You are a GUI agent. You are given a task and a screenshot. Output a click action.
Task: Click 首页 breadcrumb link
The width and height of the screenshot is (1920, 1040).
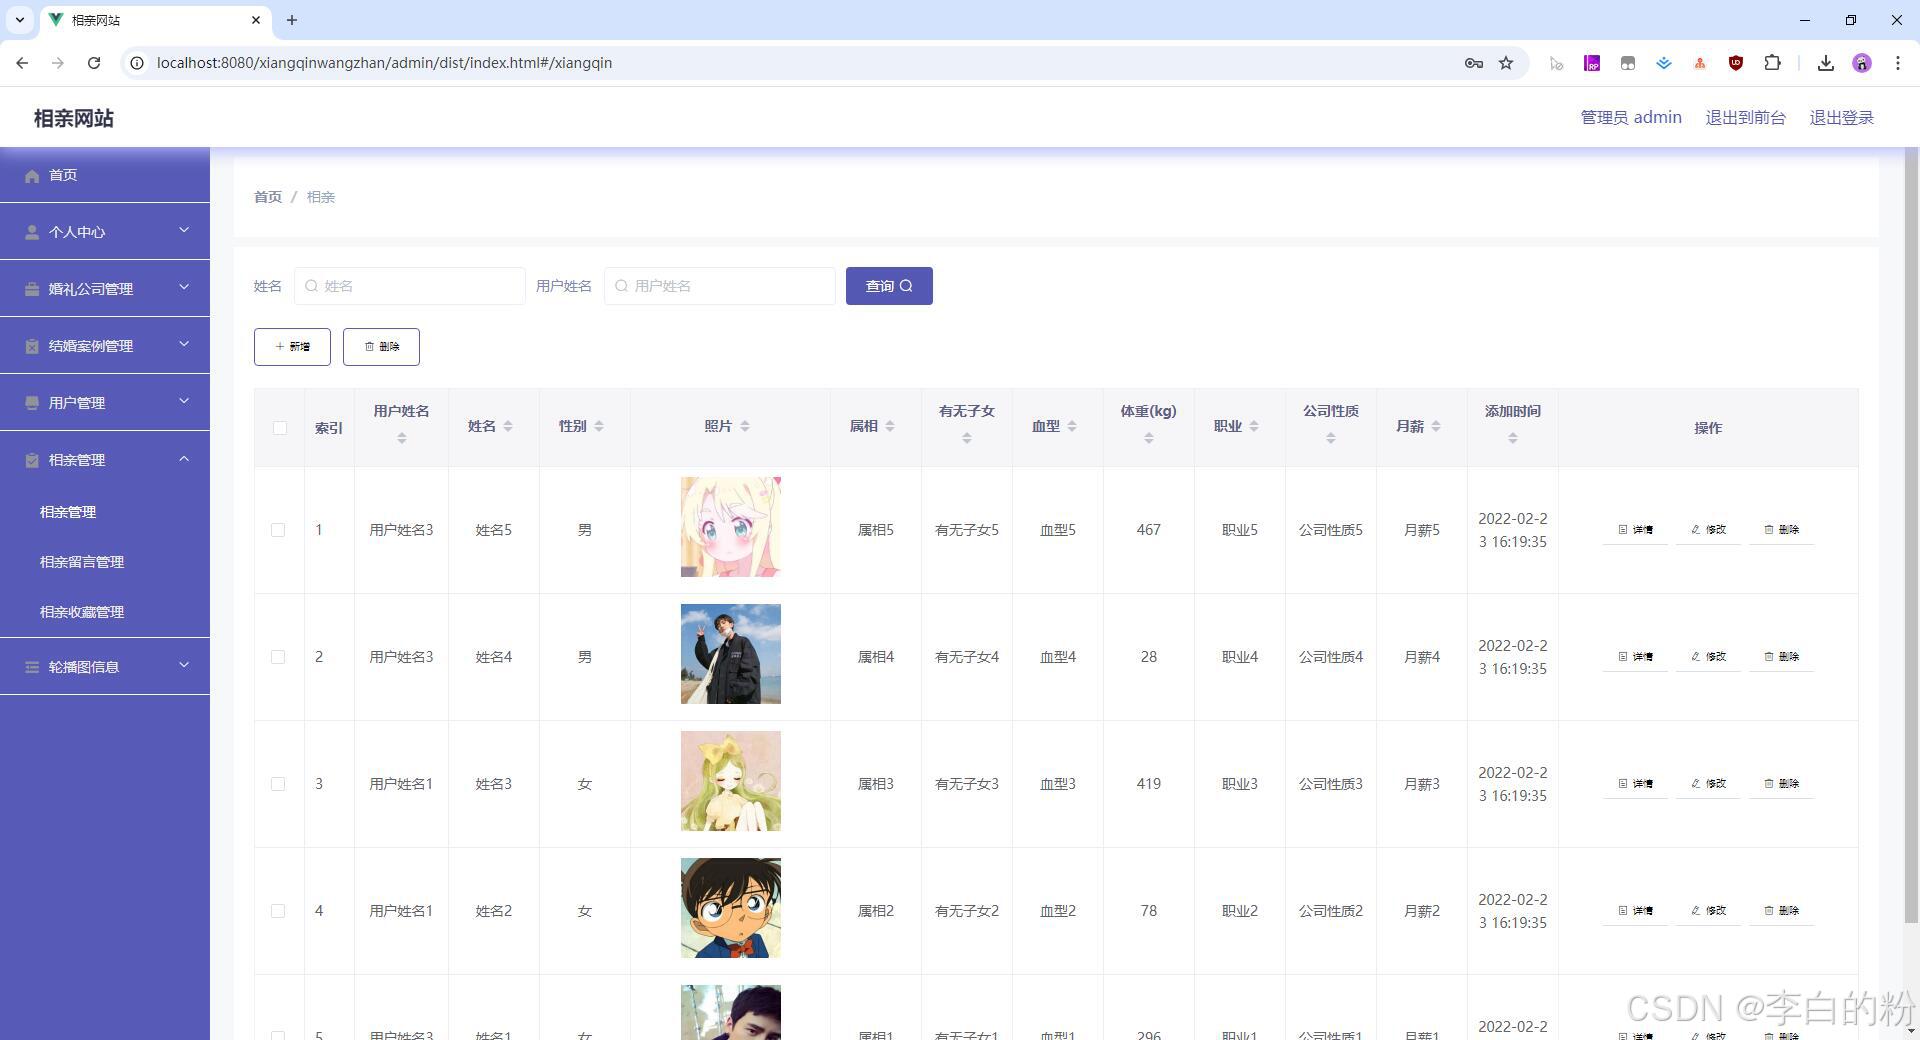coord(268,197)
